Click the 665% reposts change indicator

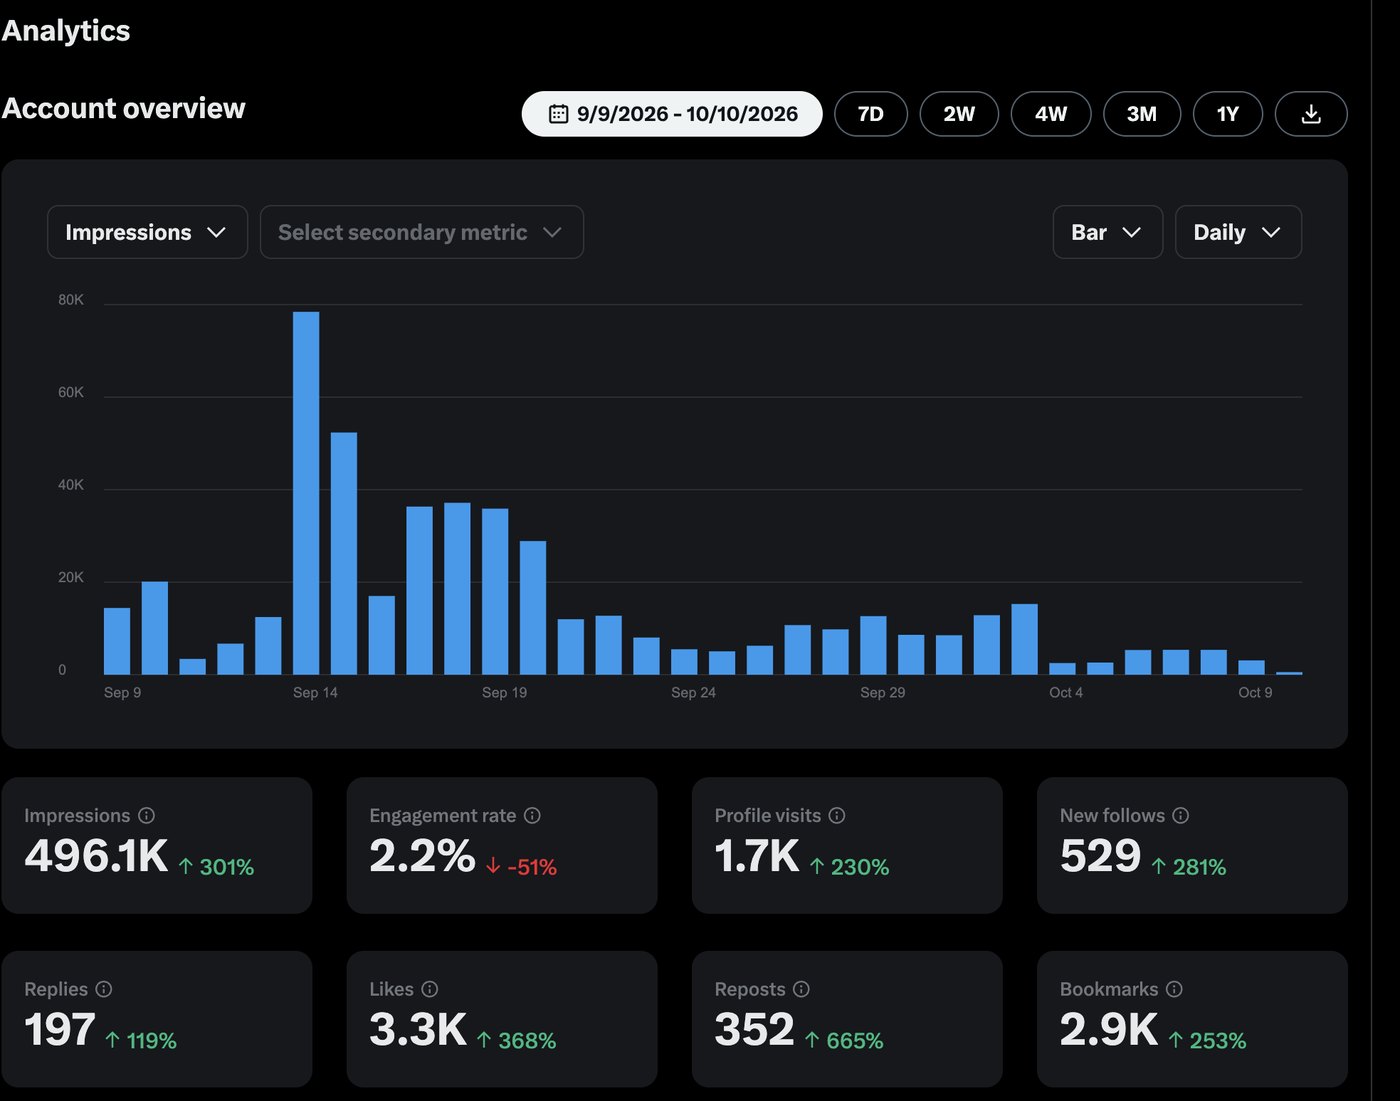point(844,1041)
